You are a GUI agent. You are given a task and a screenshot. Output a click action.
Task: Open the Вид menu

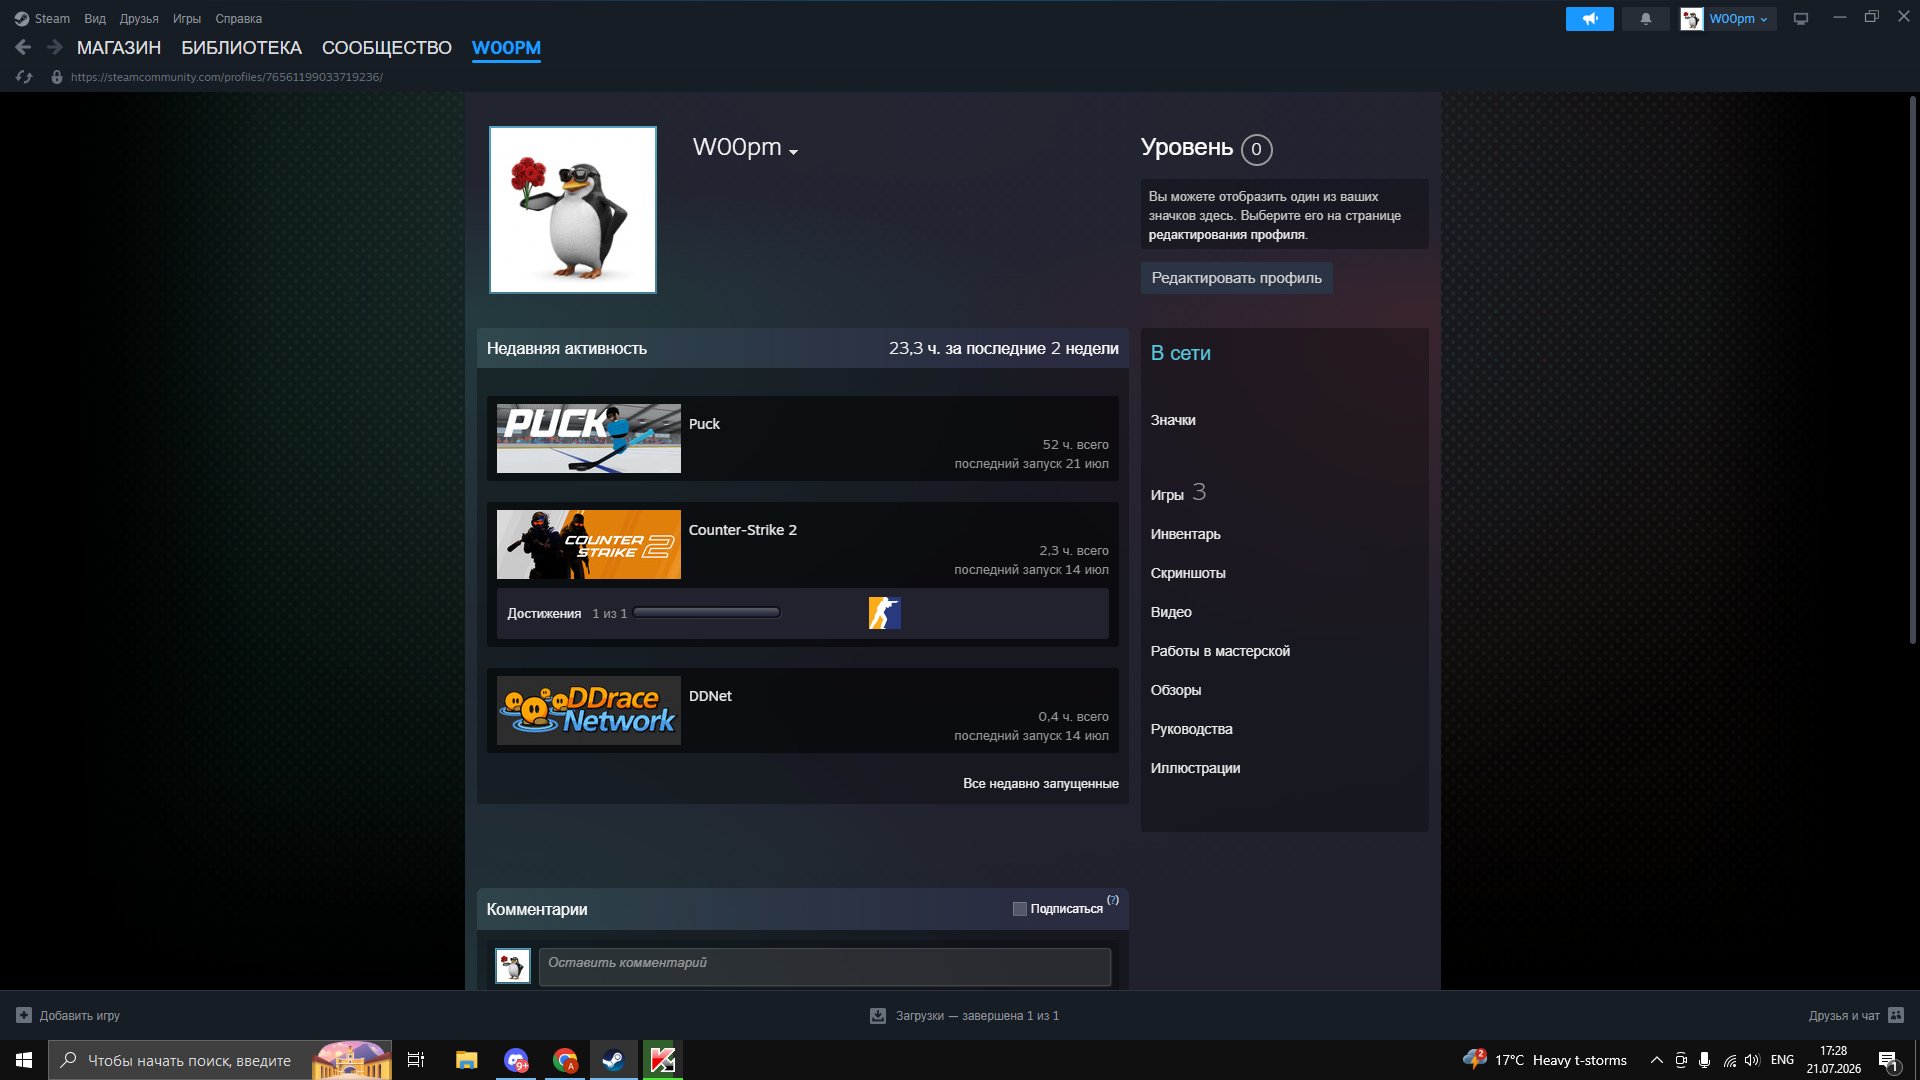95,18
